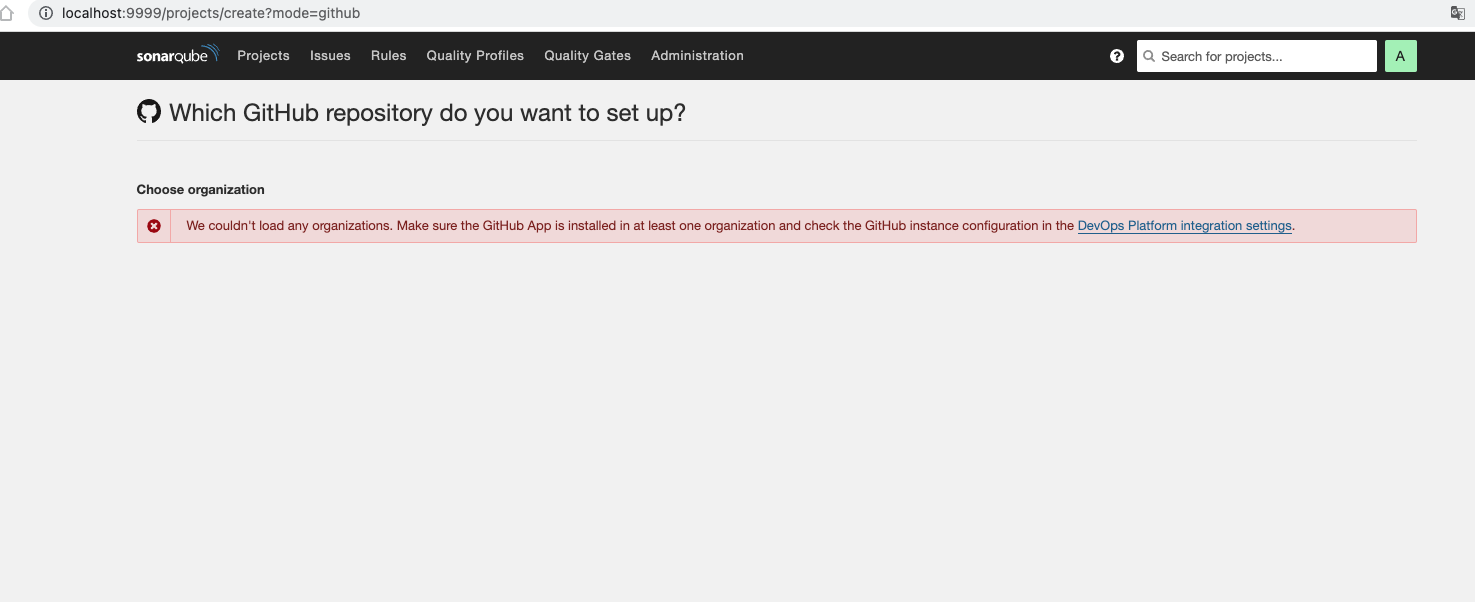
Task: Select the localhost URL in address bar
Action: [x=211, y=13]
